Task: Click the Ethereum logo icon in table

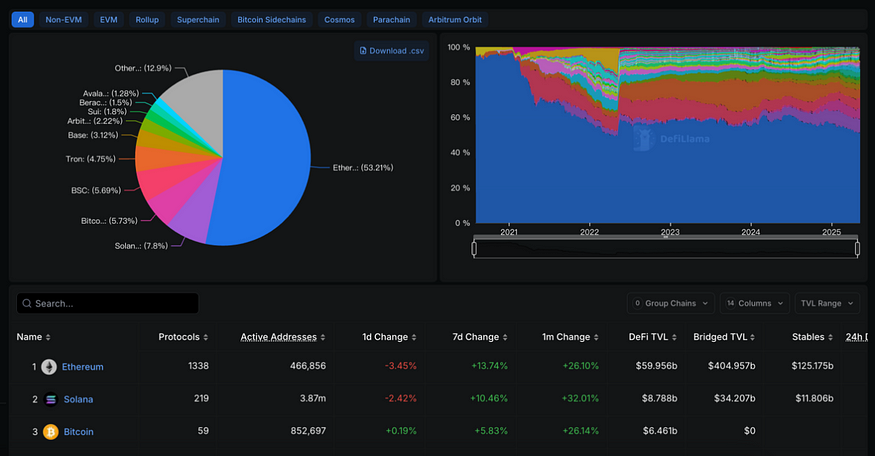Action: click(x=49, y=367)
